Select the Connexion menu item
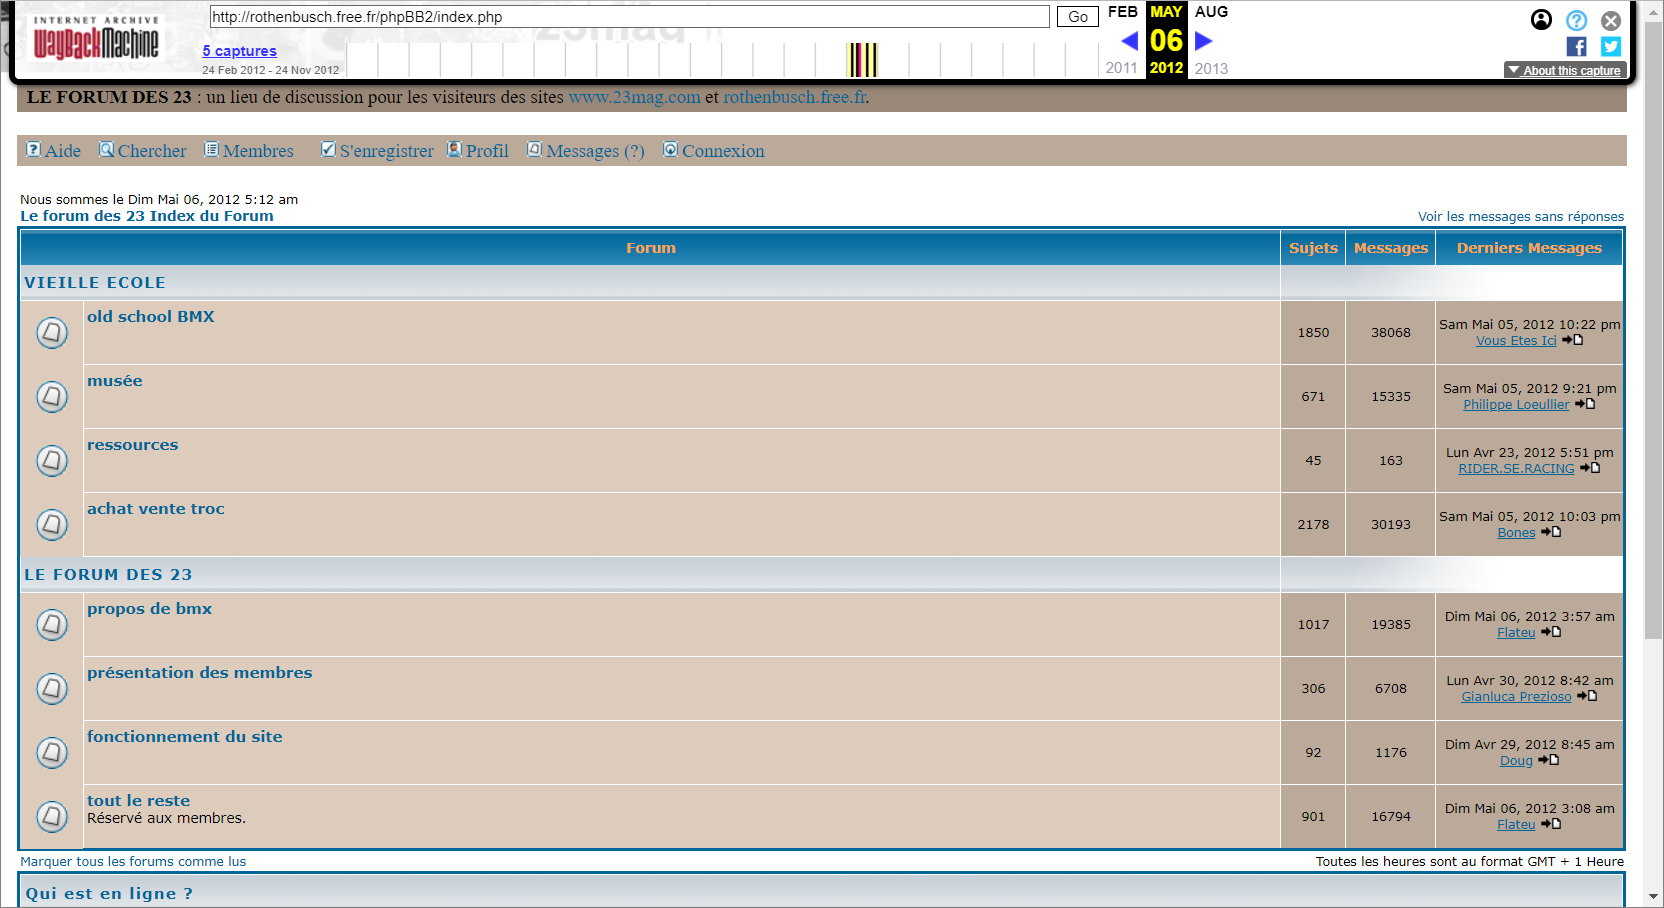The width and height of the screenshot is (1664, 908). [714, 151]
